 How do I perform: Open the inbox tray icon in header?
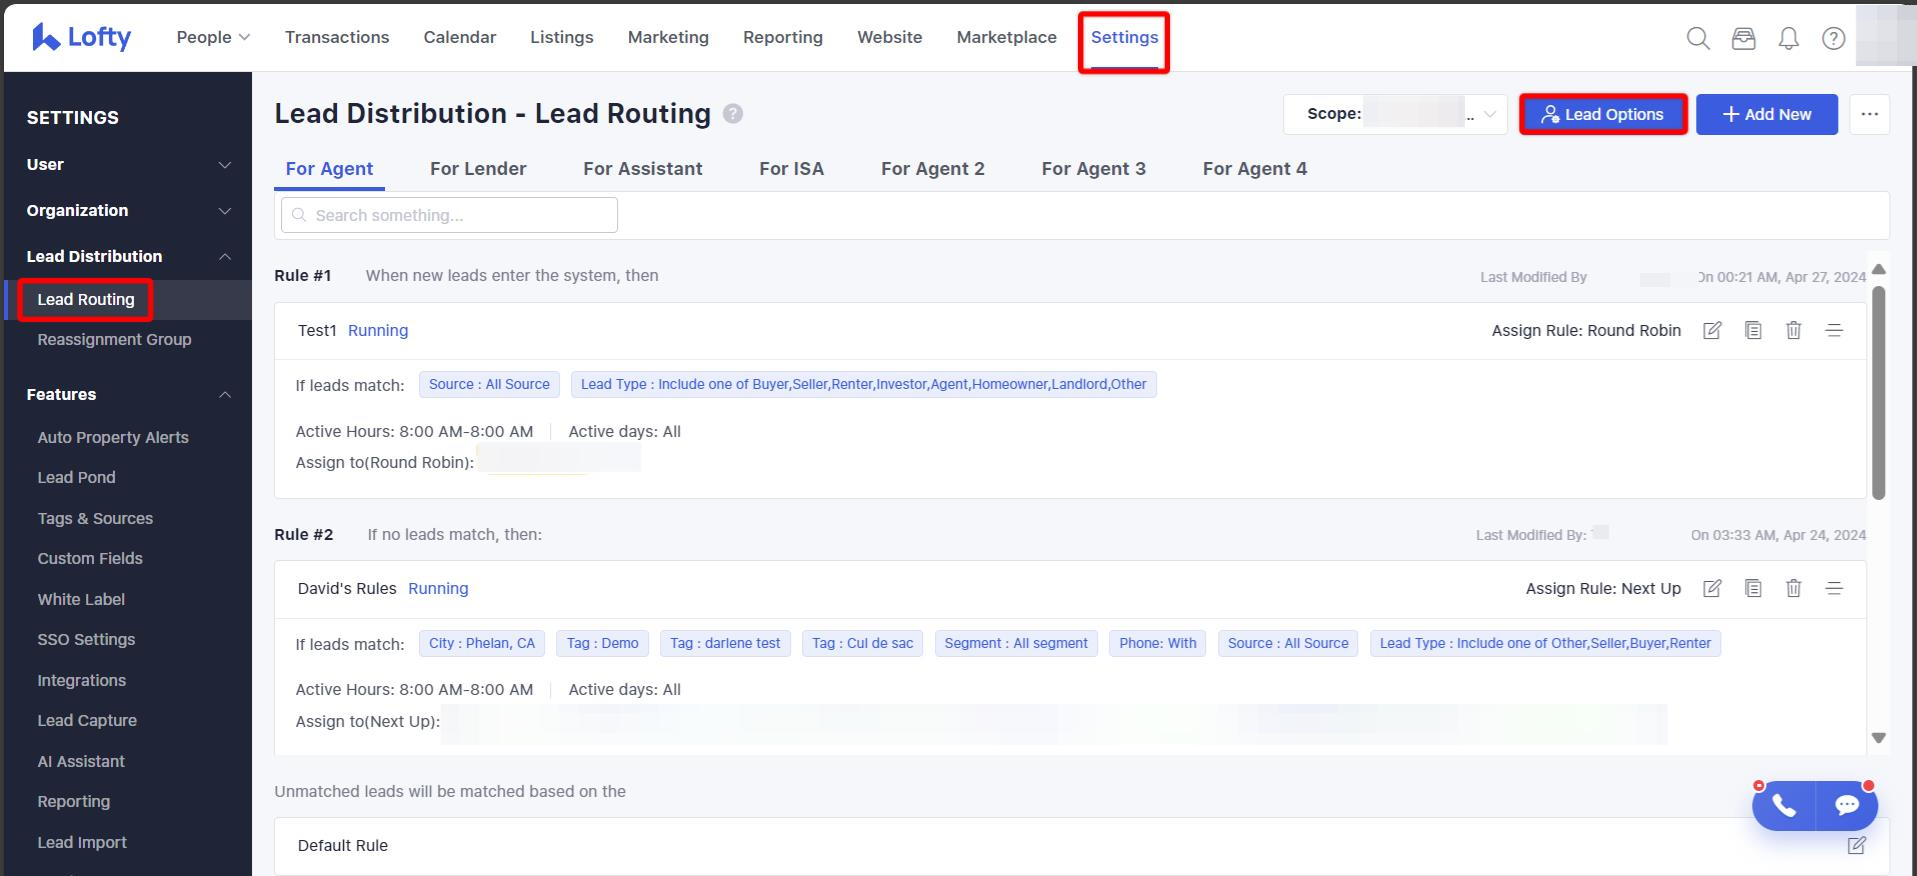point(1743,38)
